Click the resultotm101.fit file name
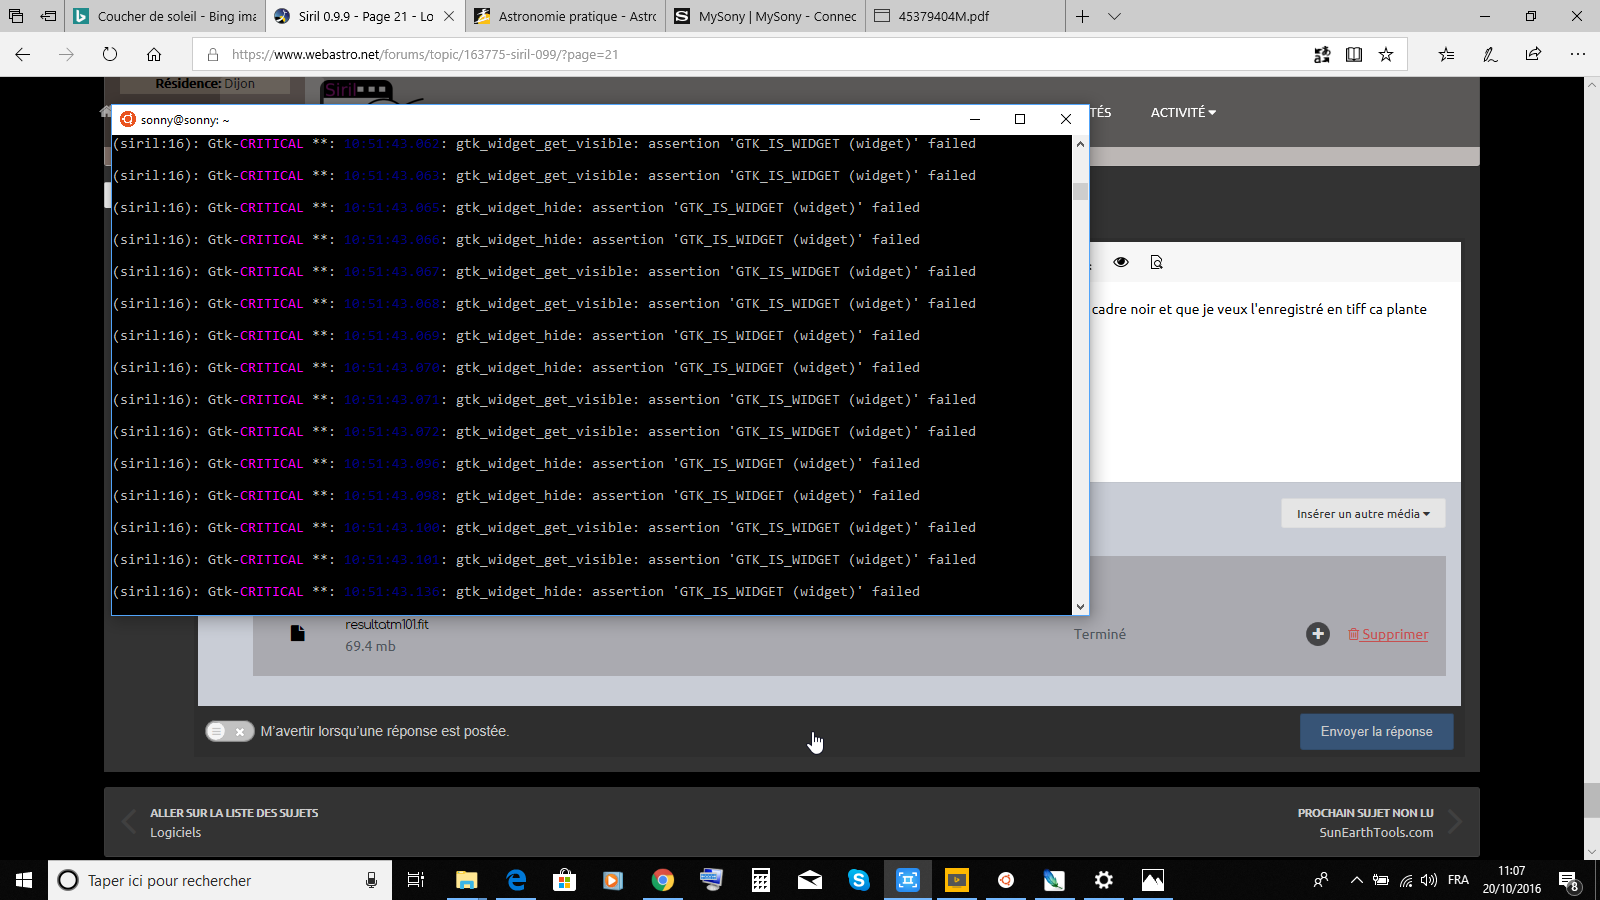This screenshot has height=900, width=1600. [x=387, y=624]
